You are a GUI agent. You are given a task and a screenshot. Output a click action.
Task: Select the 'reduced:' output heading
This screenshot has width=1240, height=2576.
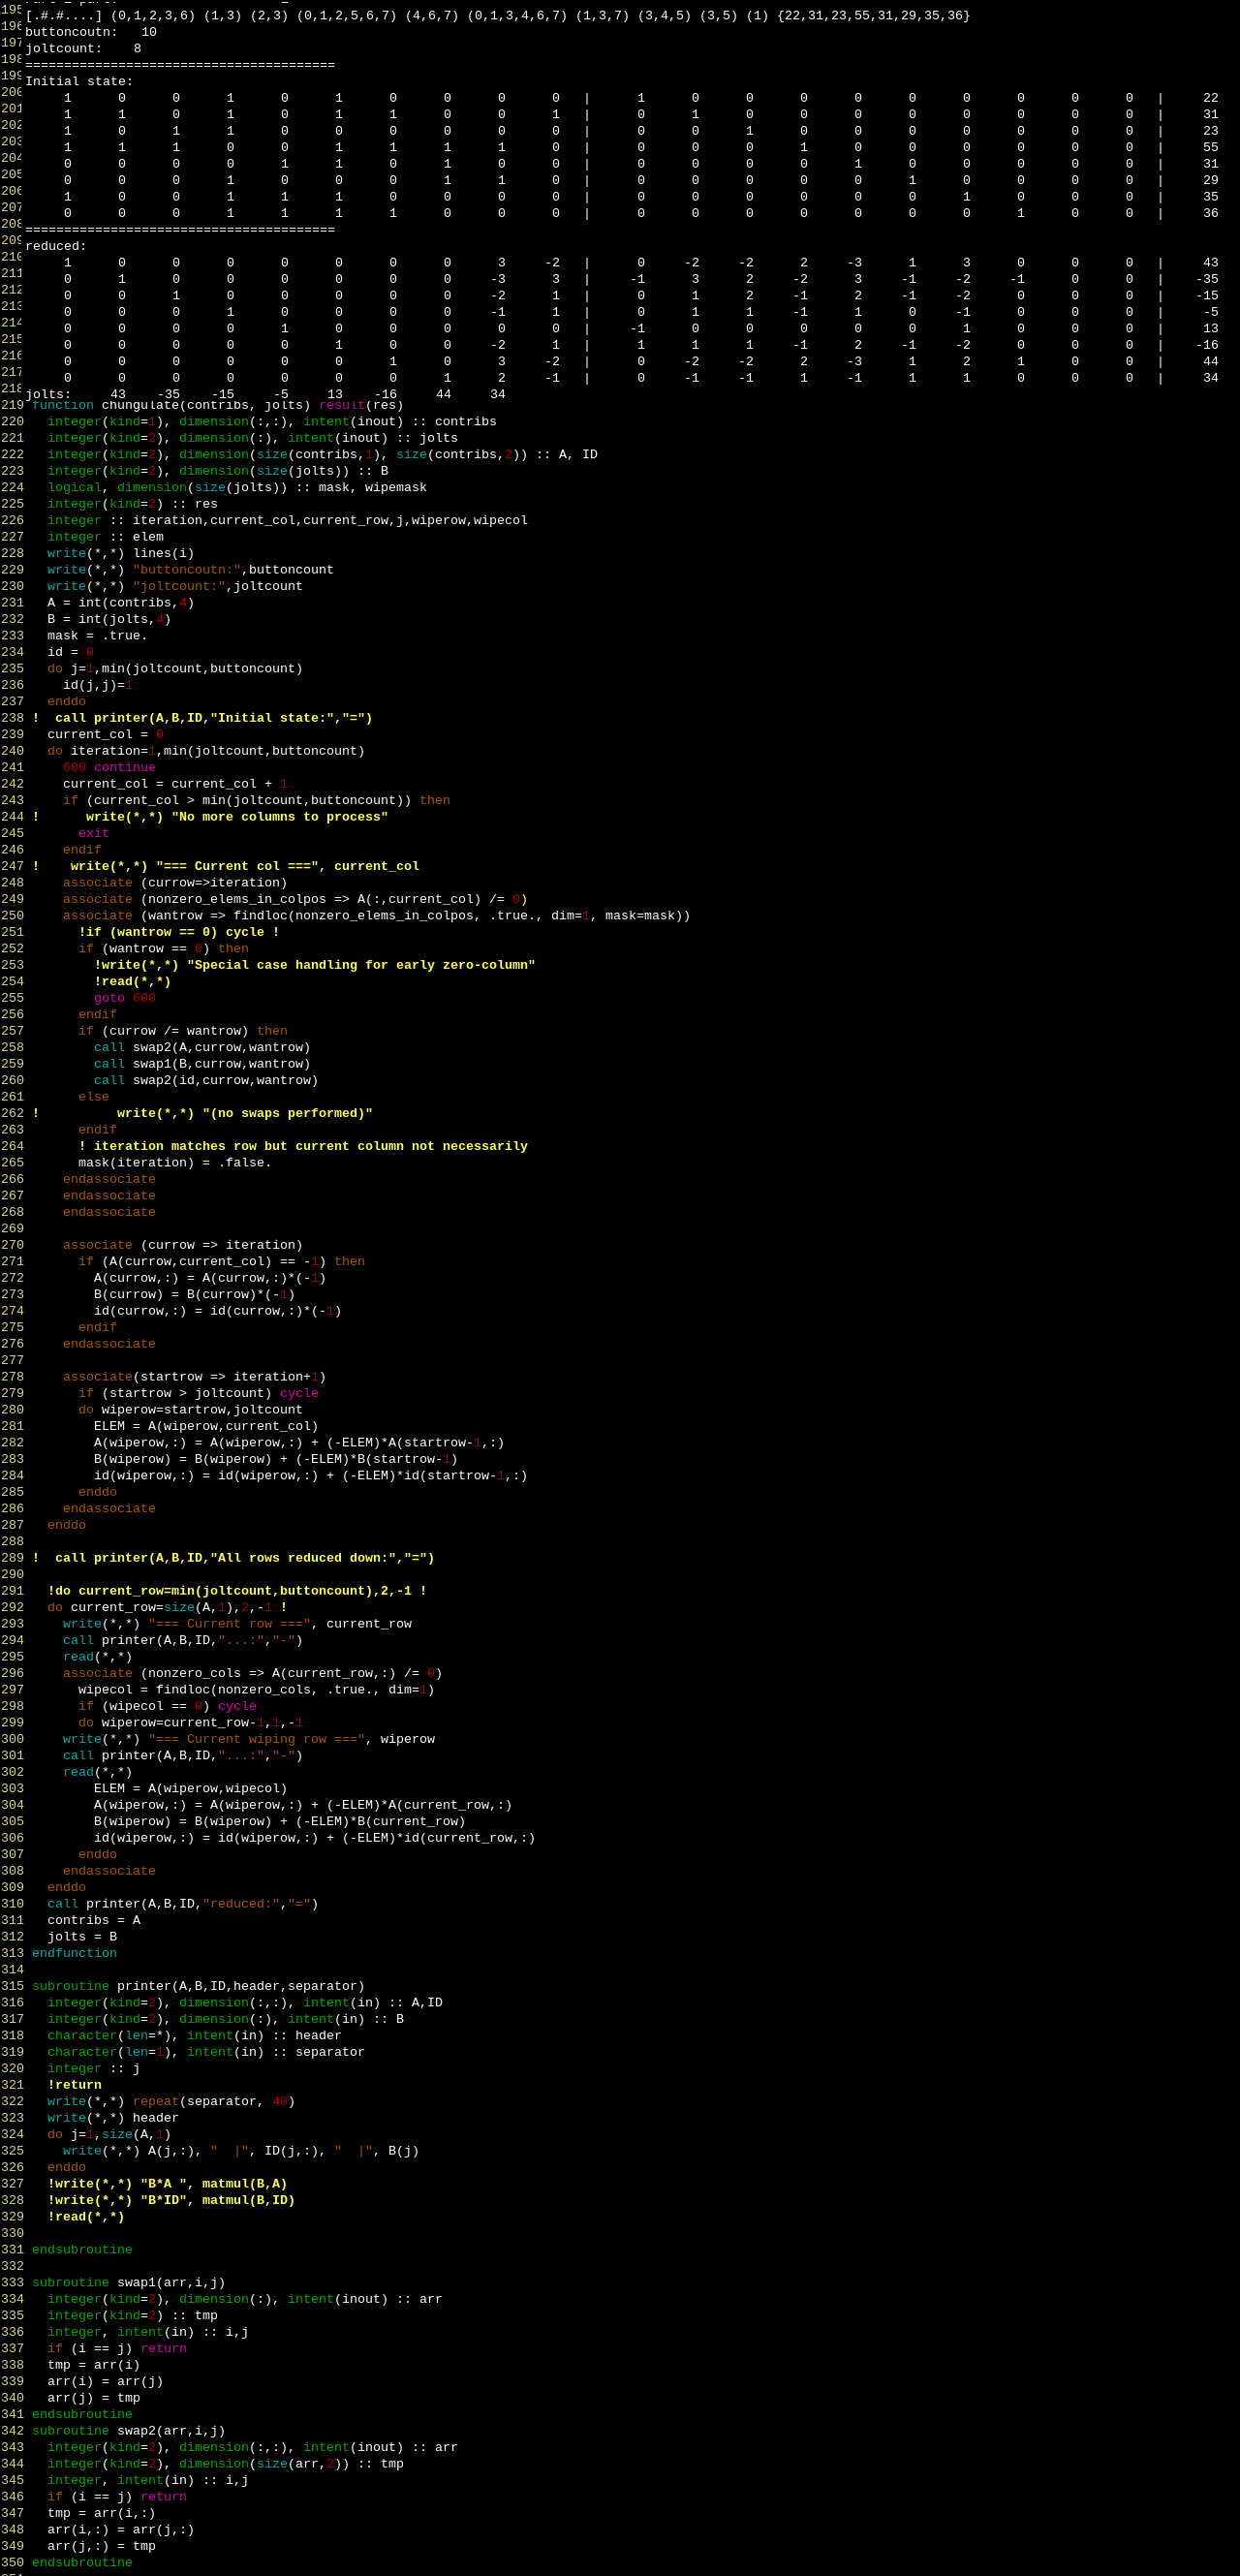56,246
